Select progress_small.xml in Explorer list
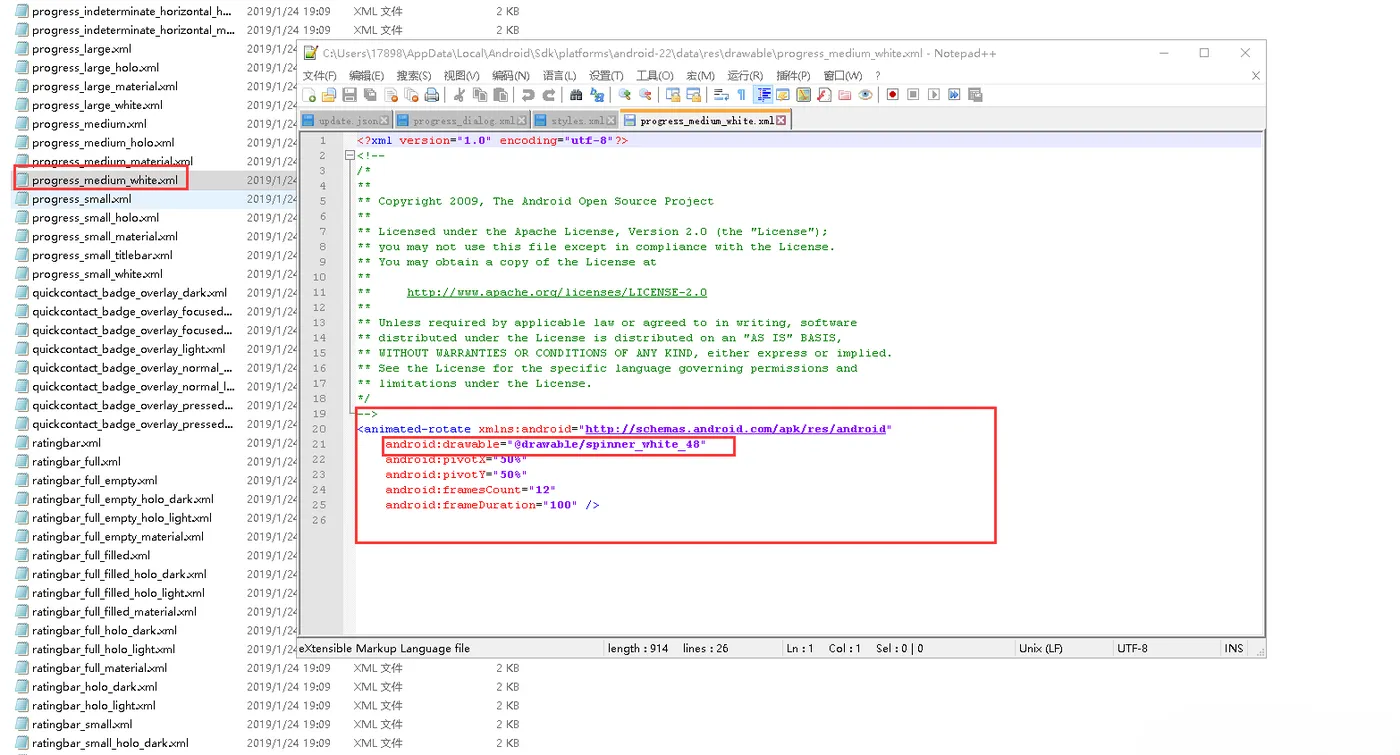 coord(82,199)
